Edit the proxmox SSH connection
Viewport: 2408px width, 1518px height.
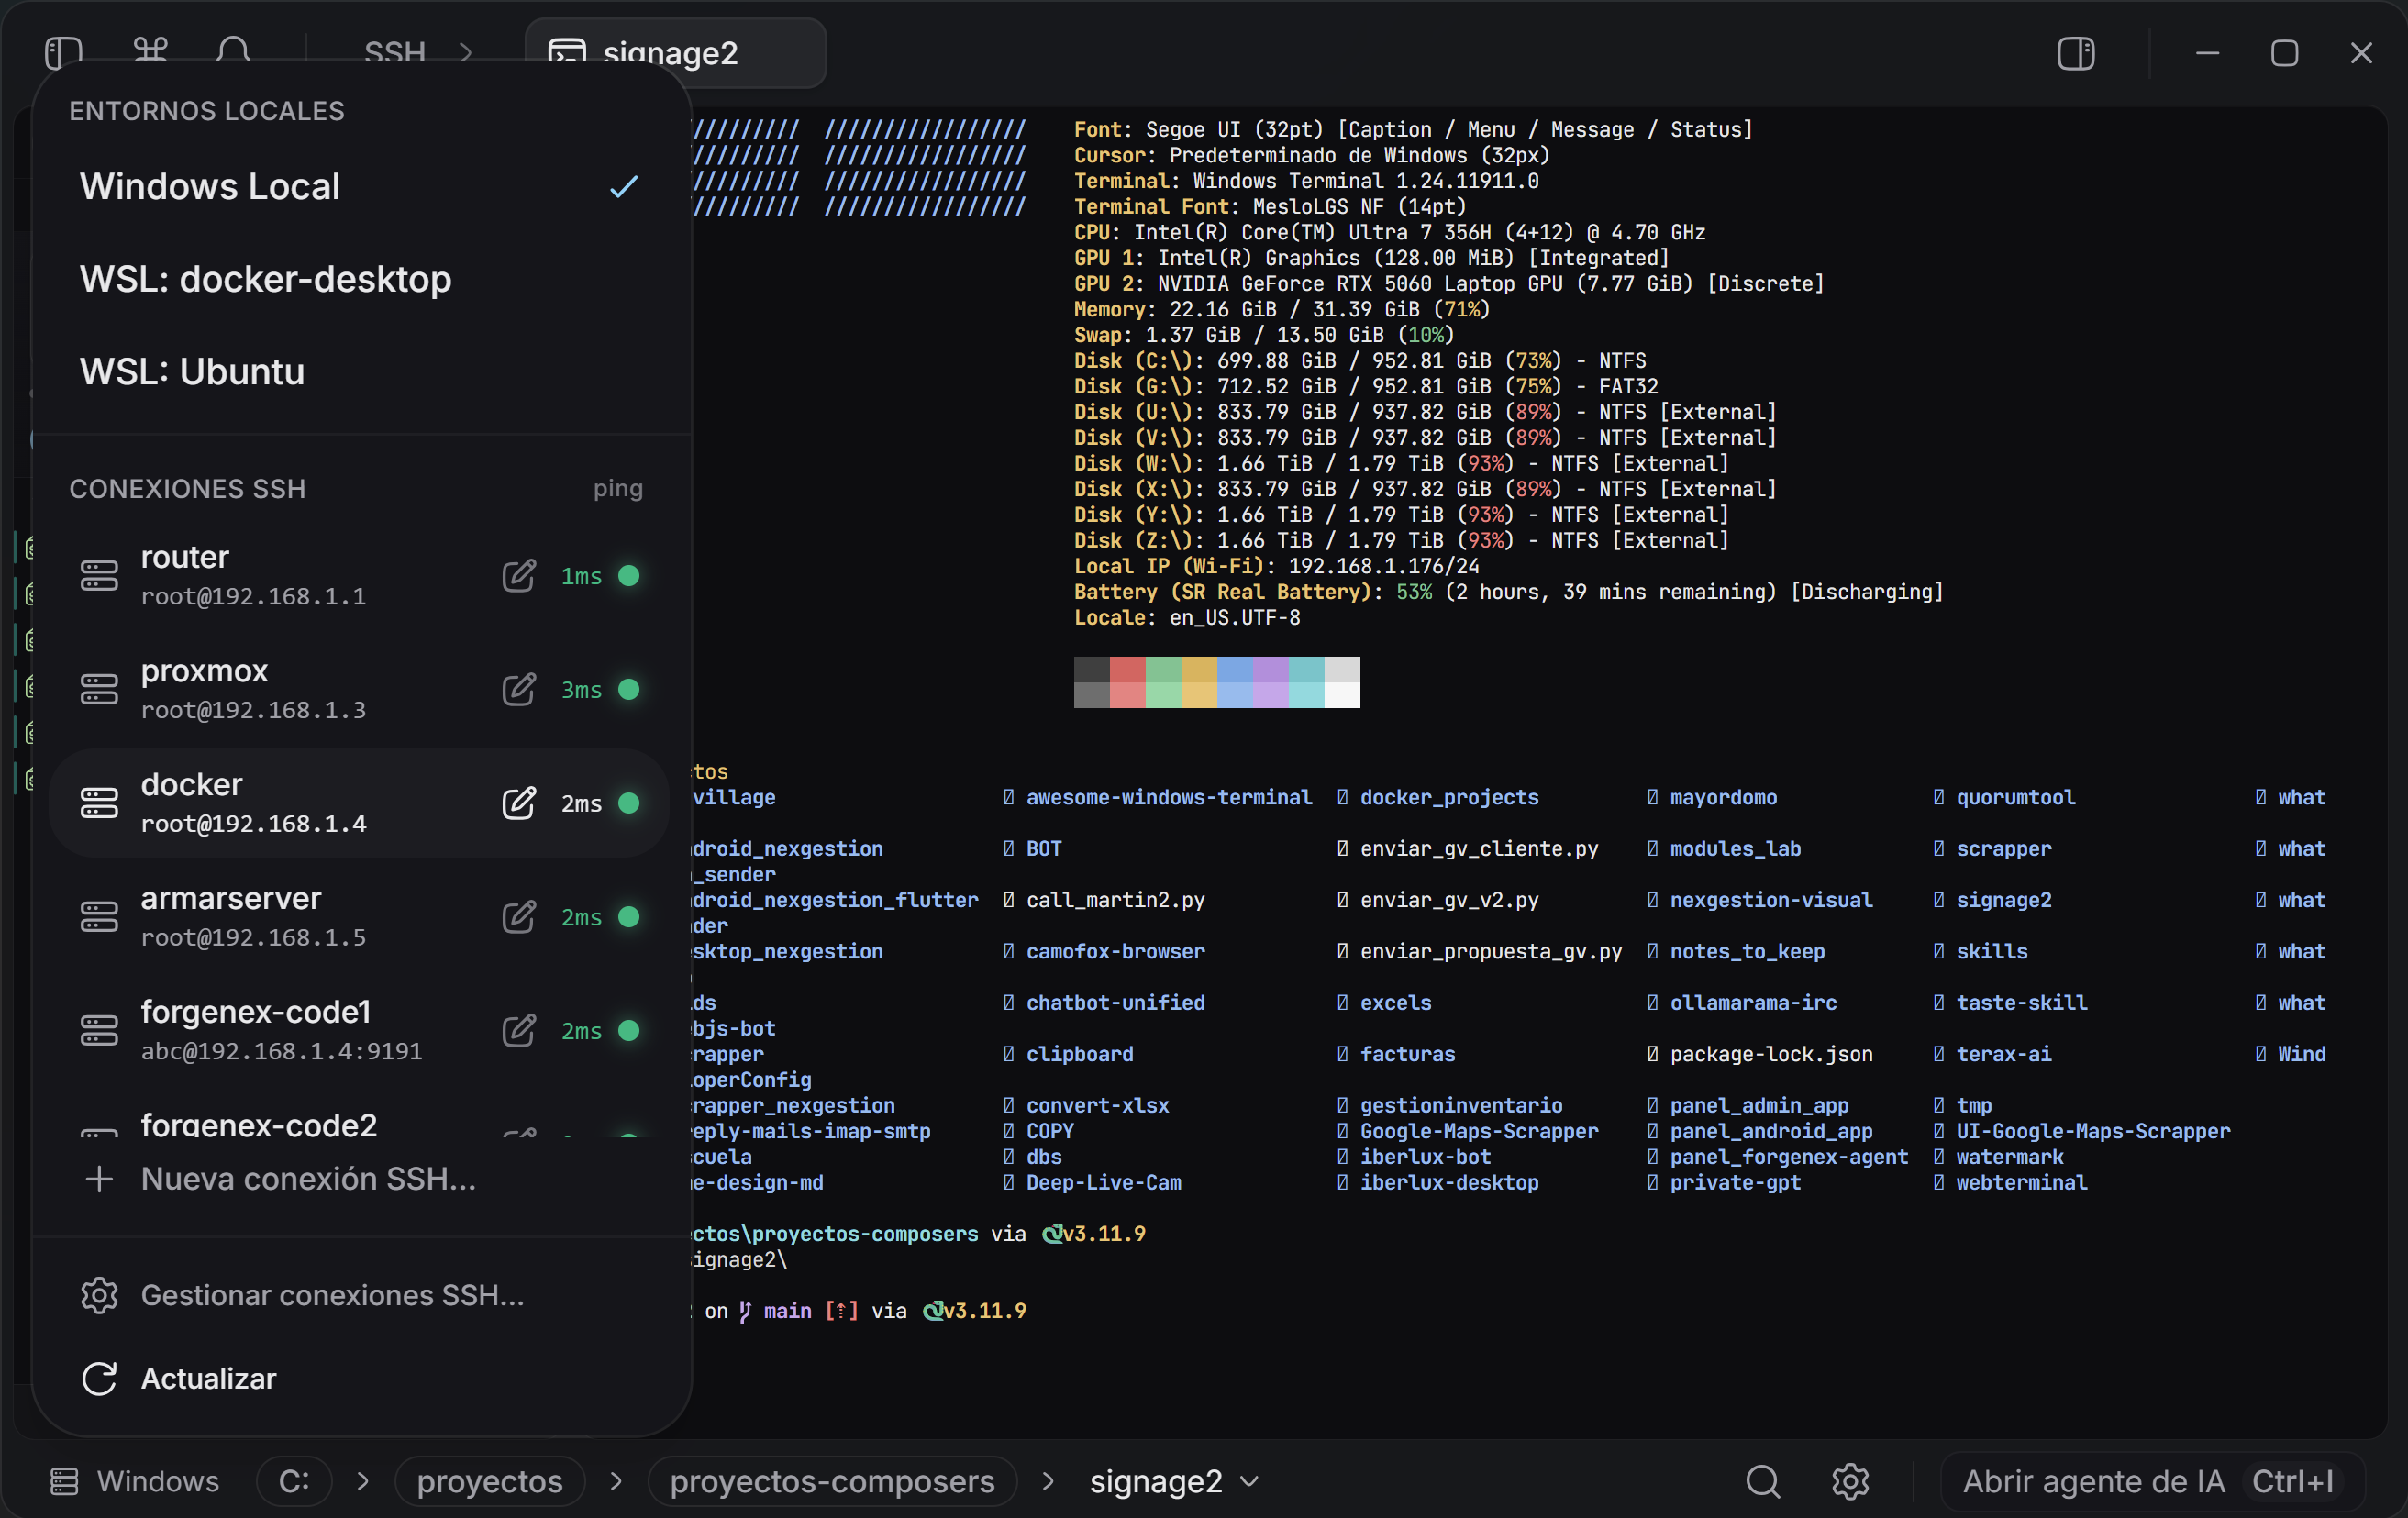(x=518, y=689)
